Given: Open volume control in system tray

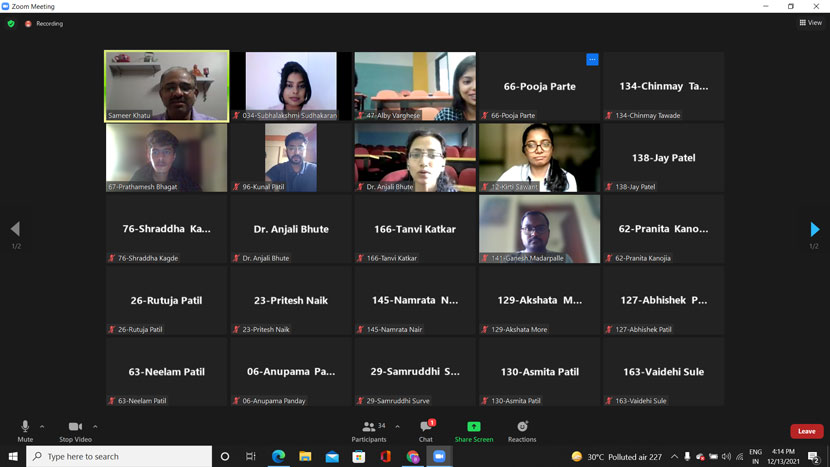Looking at the screenshot, I should pyautogui.click(x=726, y=456).
